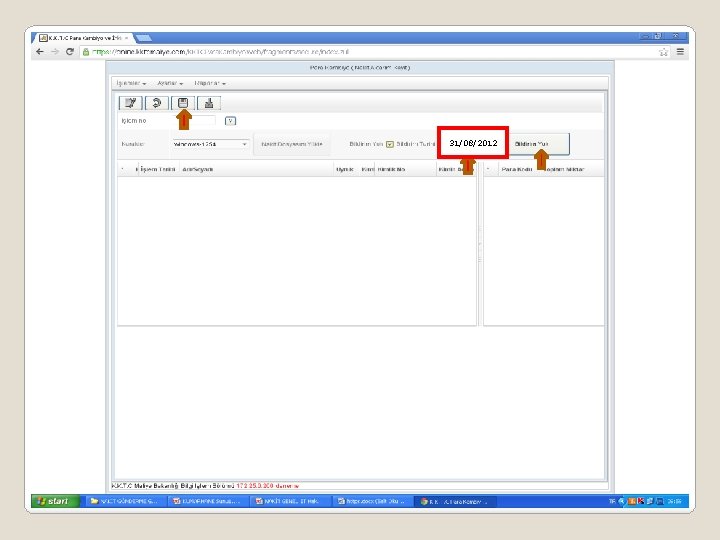The height and width of the screenshot is (540, 720).
Task: Click the Nakit Dosyasını Yükle button
Action: coord(292,144)
